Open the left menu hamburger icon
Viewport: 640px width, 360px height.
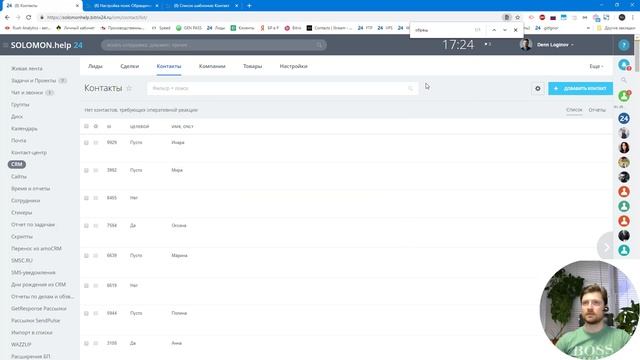[5, 45]
